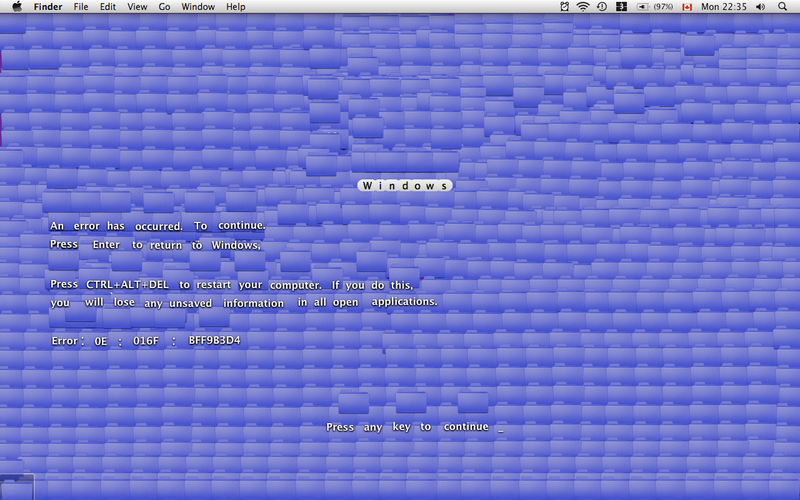Viewport: 800px width, 500px height.
Task: Select the folder named "this,"
Action: click(402, 285)
